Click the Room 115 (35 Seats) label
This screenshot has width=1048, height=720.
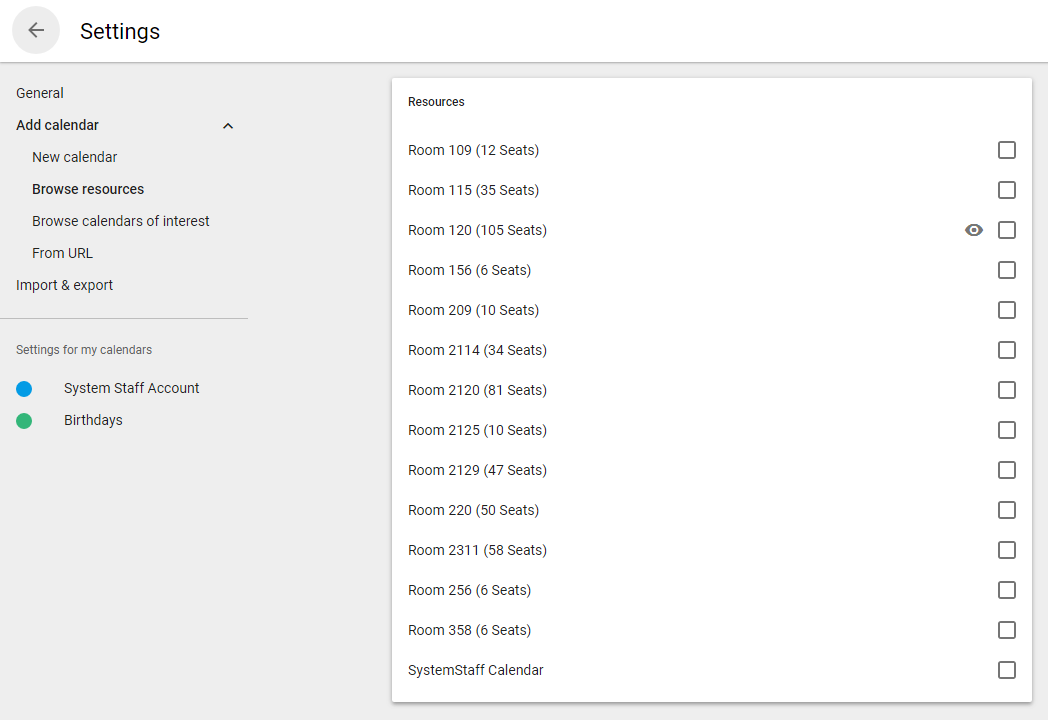tap(473, 191)
